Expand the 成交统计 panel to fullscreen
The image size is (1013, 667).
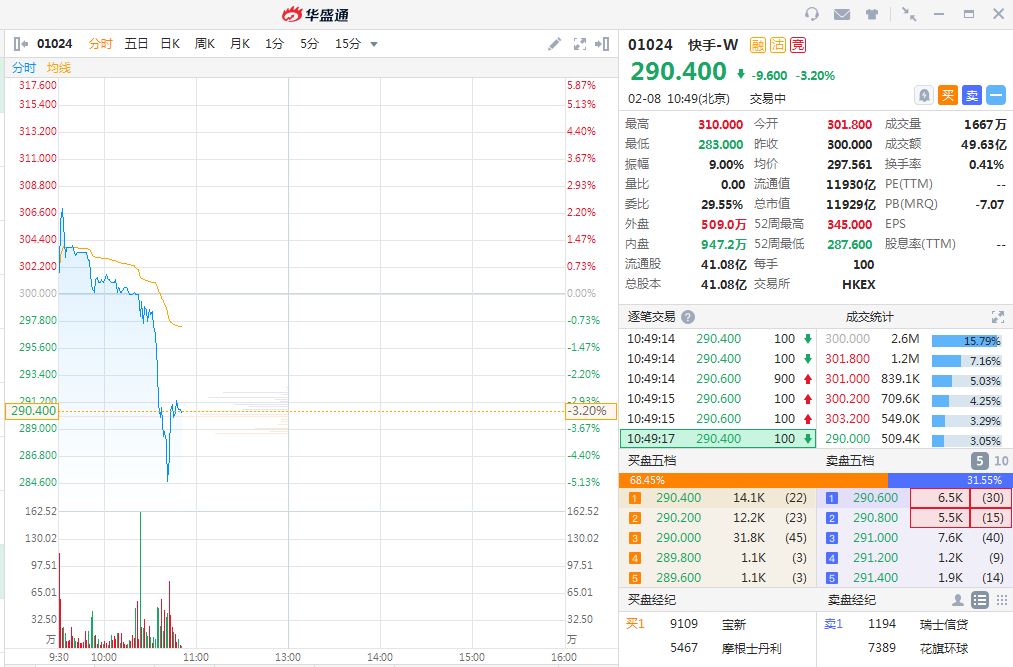pos(997,317)
